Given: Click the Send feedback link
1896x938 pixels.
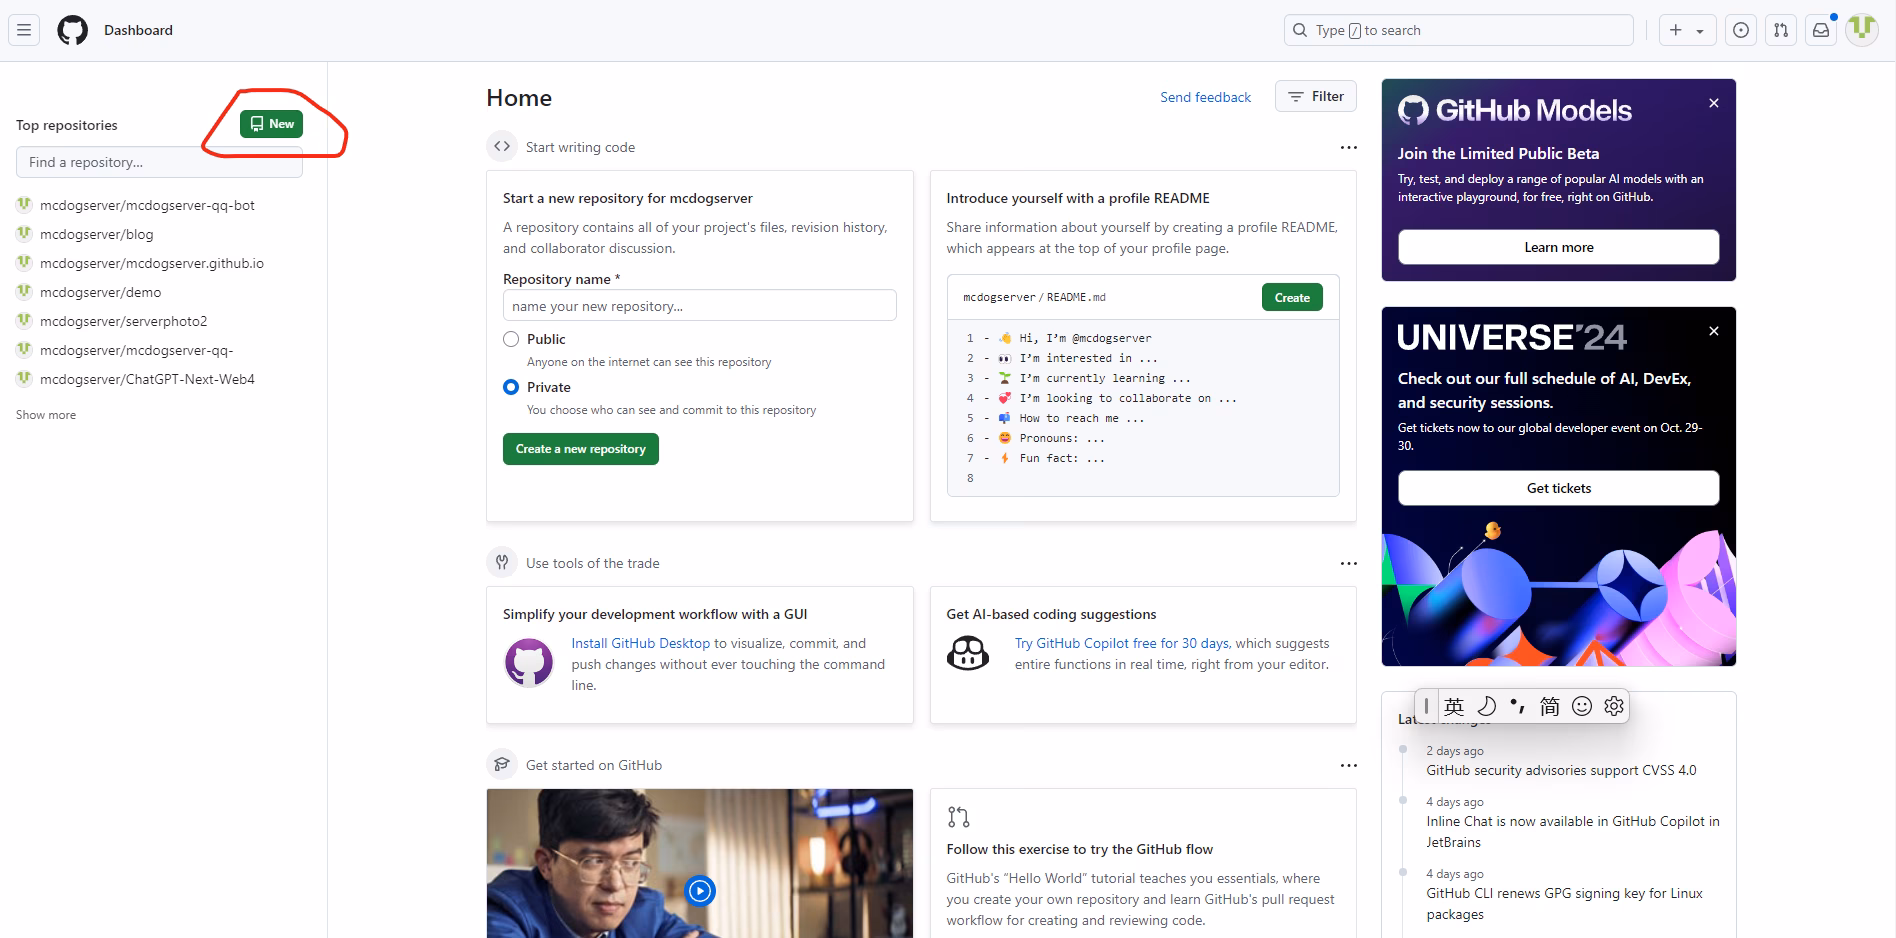Looking at the screenshot, I should [1205, 97].
